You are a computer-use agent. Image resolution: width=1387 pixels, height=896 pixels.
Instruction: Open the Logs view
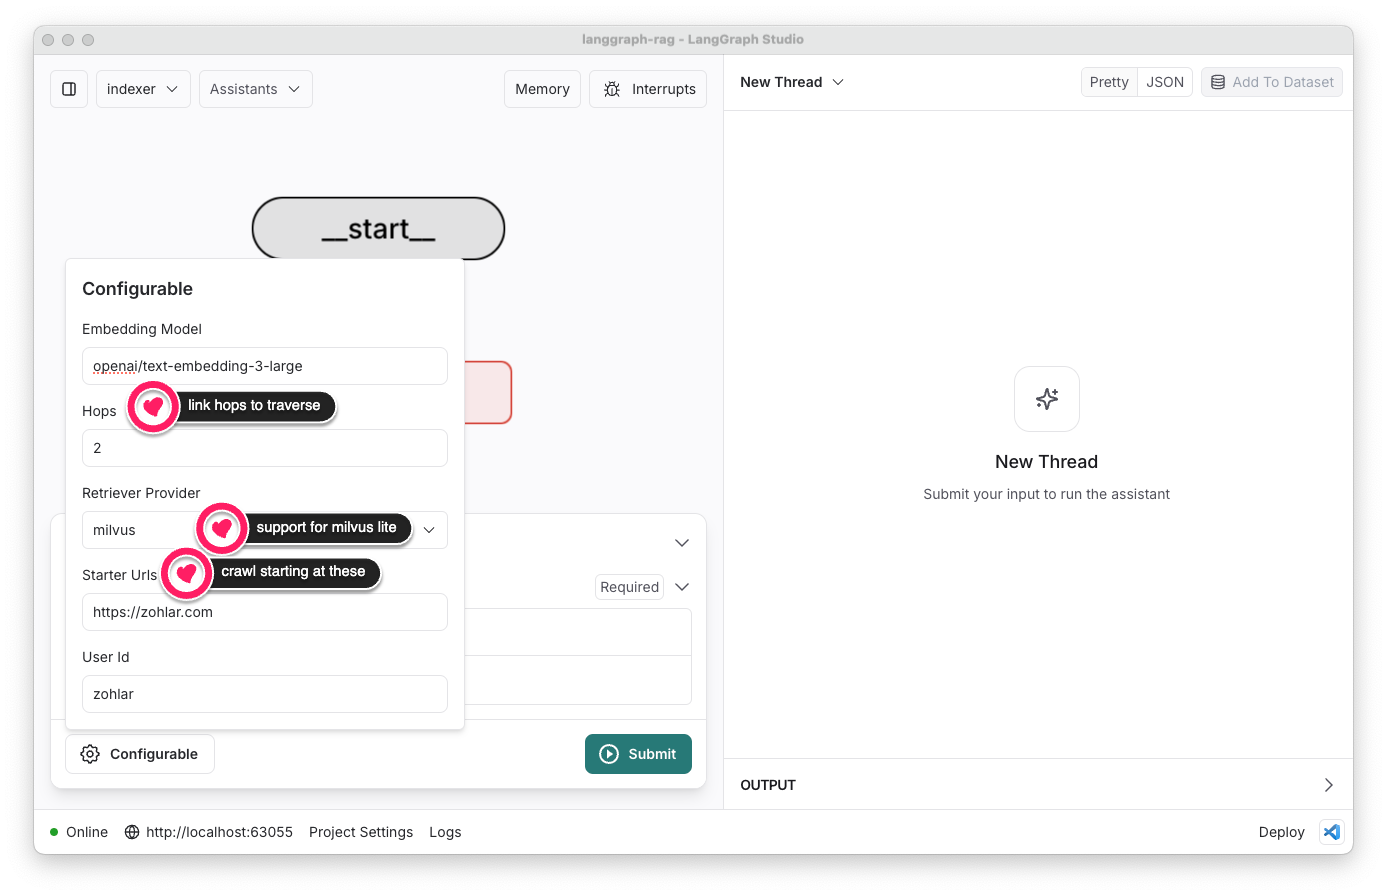[445, 832]
